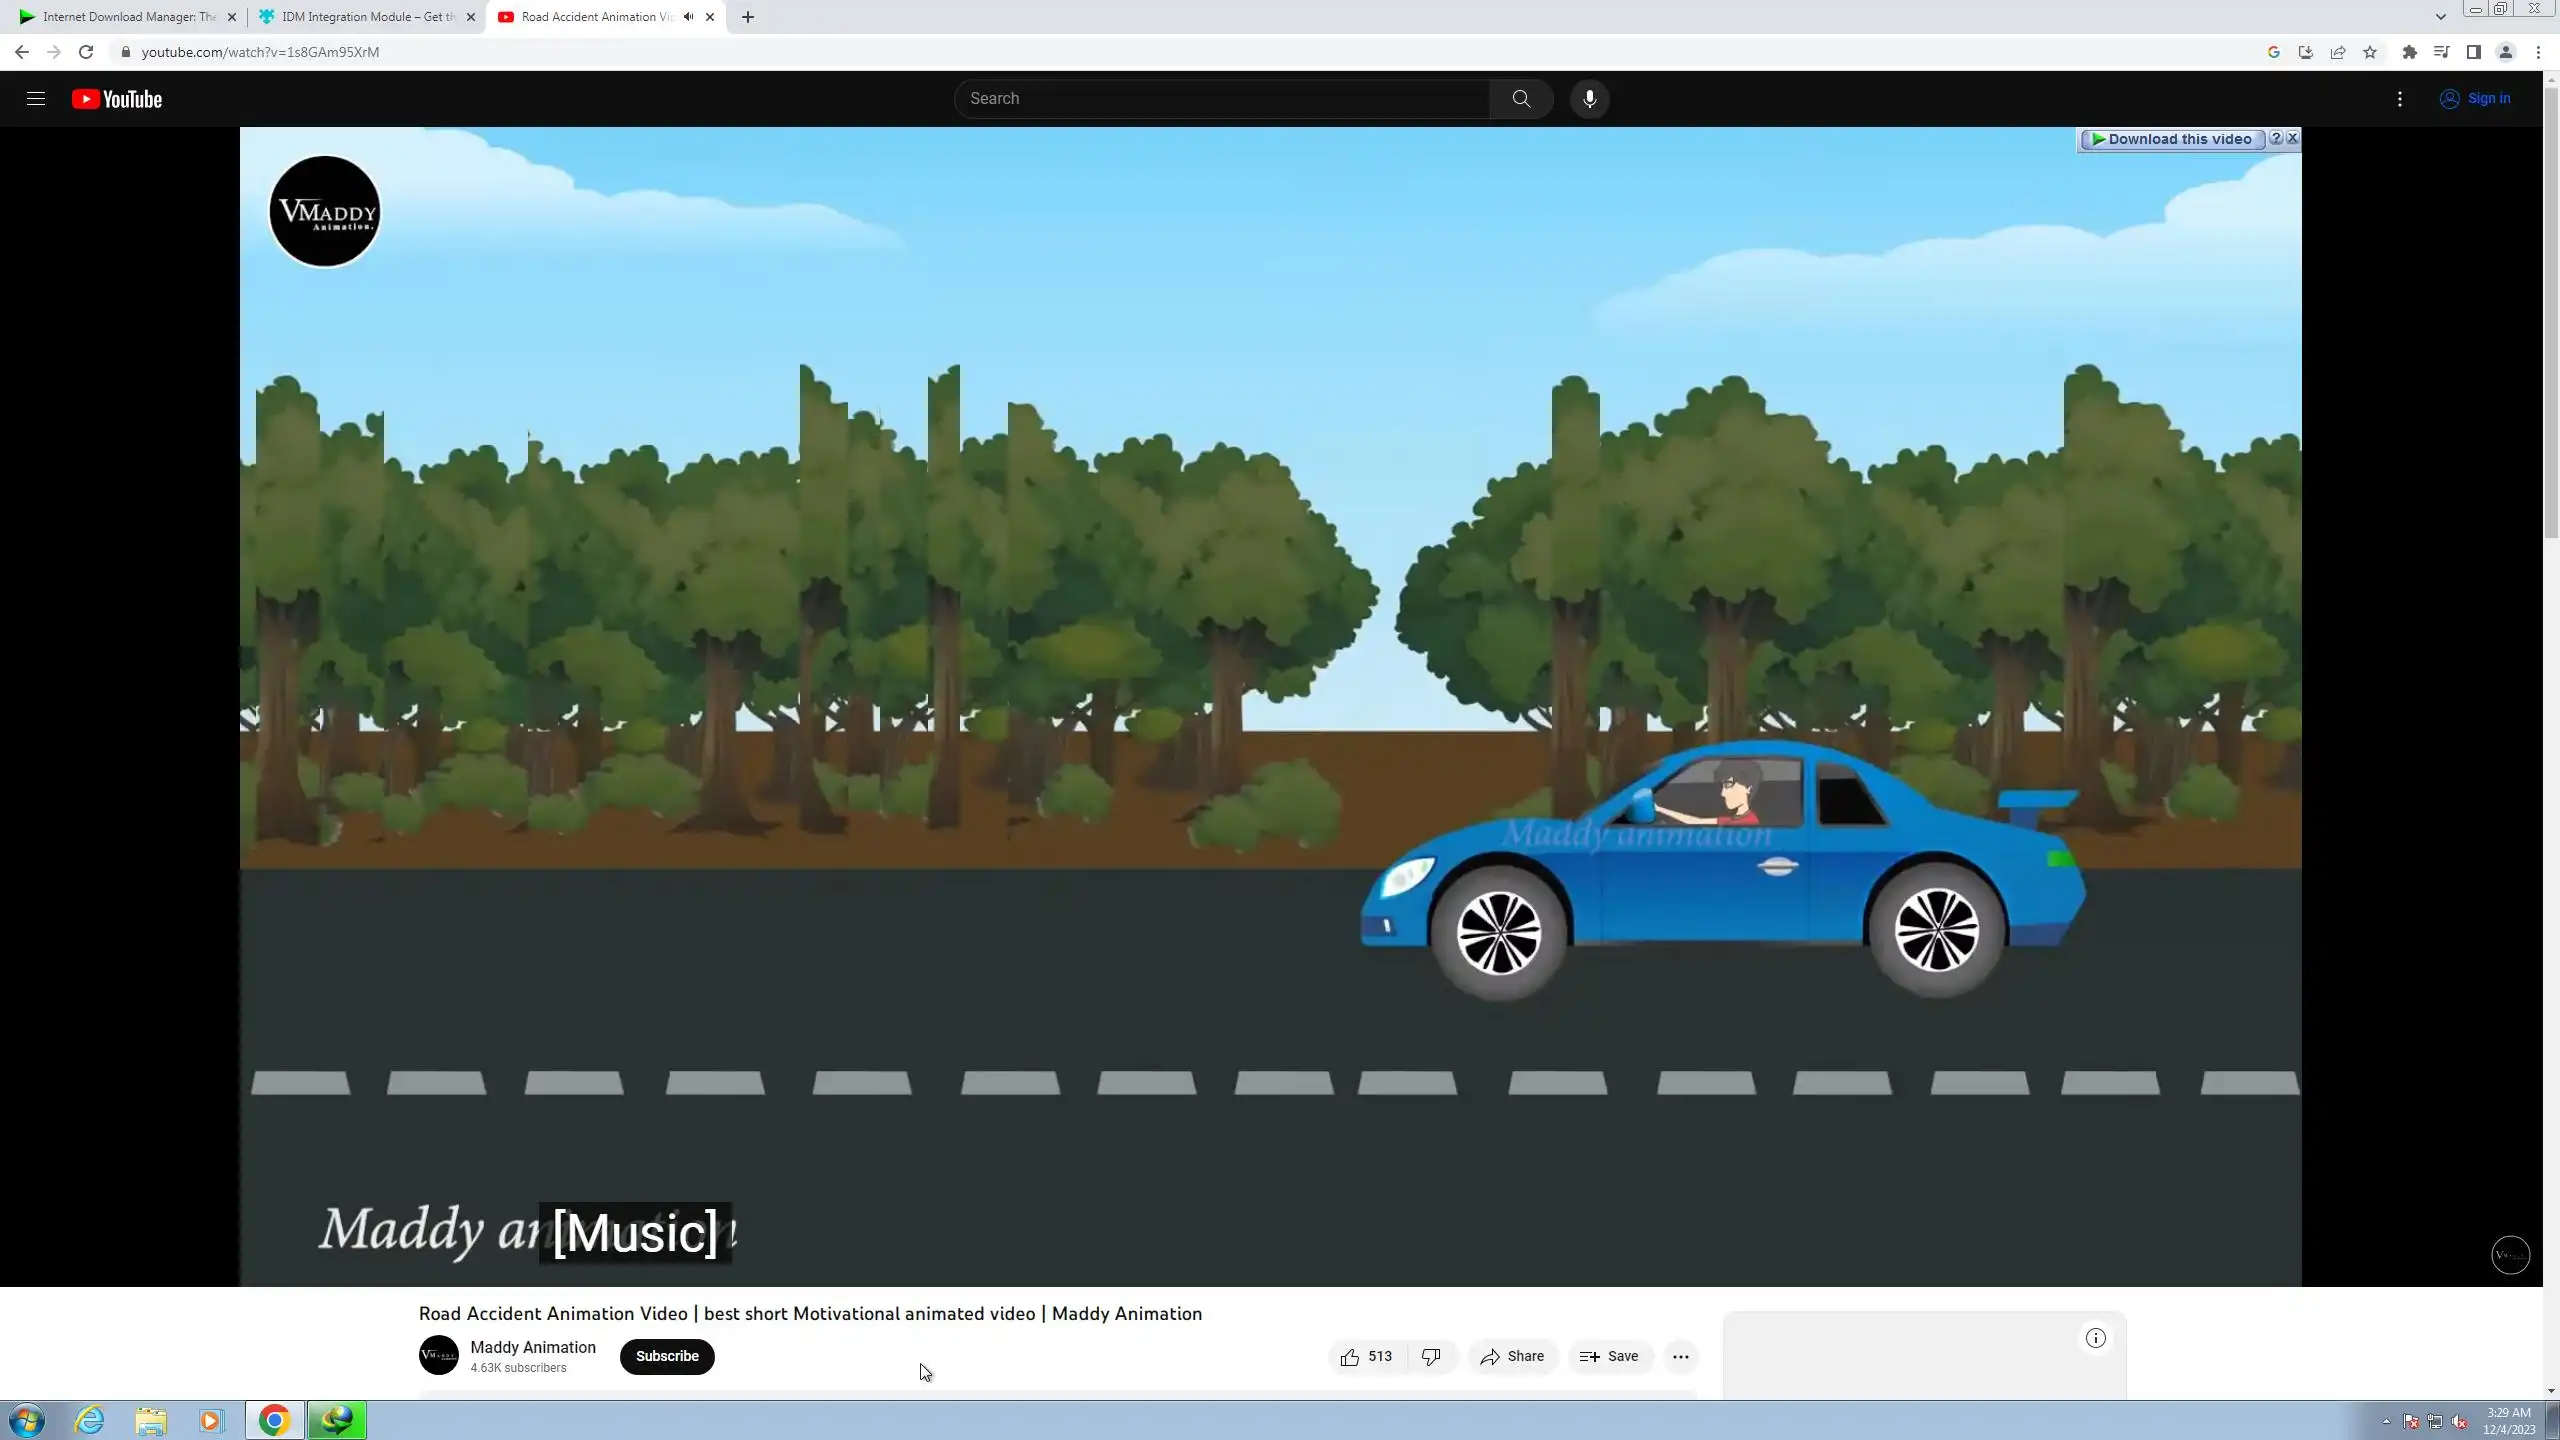2560x1440 pixels.
Task: Open the YouTube hamburger guide menu
Action: pos(36,99)
